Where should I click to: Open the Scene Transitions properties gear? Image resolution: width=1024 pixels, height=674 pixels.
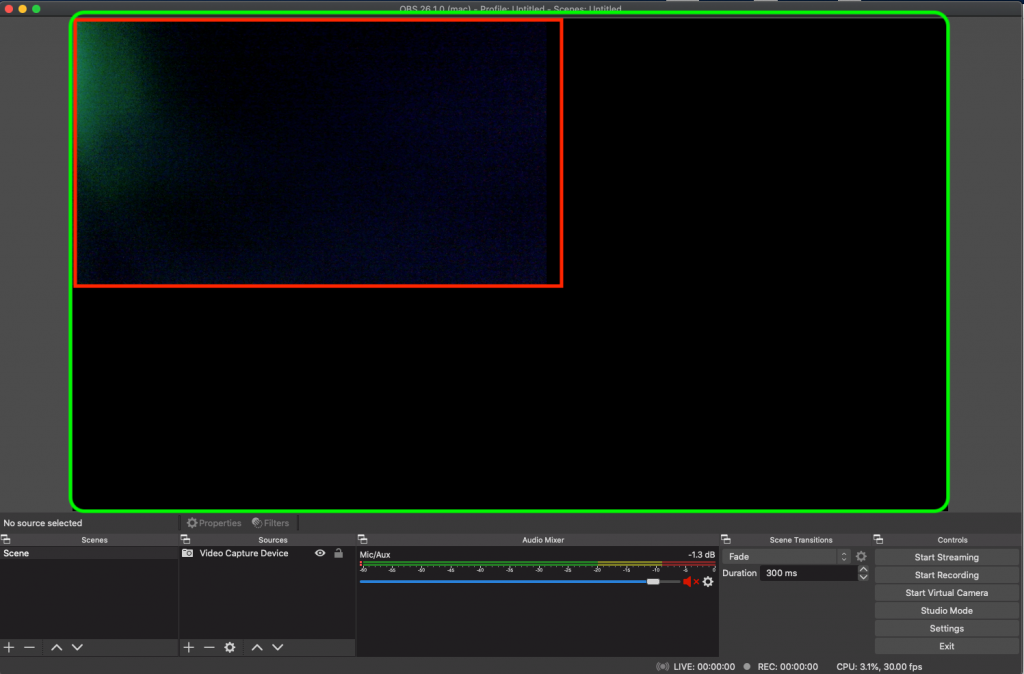861,557
